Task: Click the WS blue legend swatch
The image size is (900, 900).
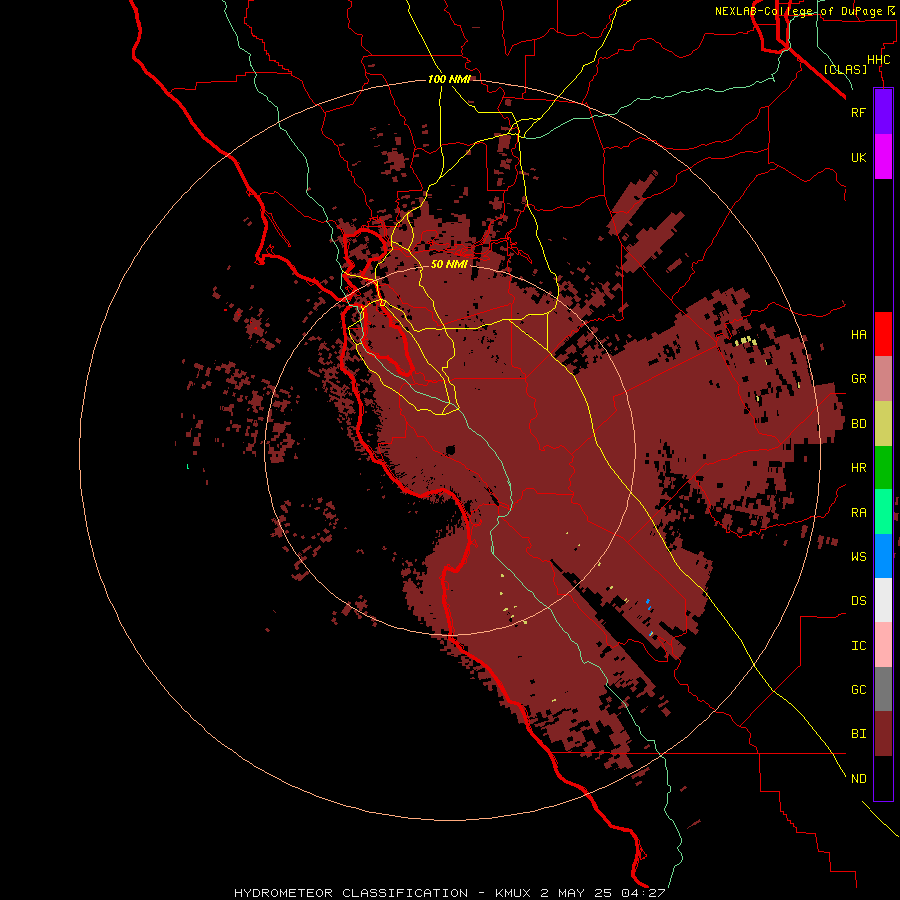Action: pos(883,556)
